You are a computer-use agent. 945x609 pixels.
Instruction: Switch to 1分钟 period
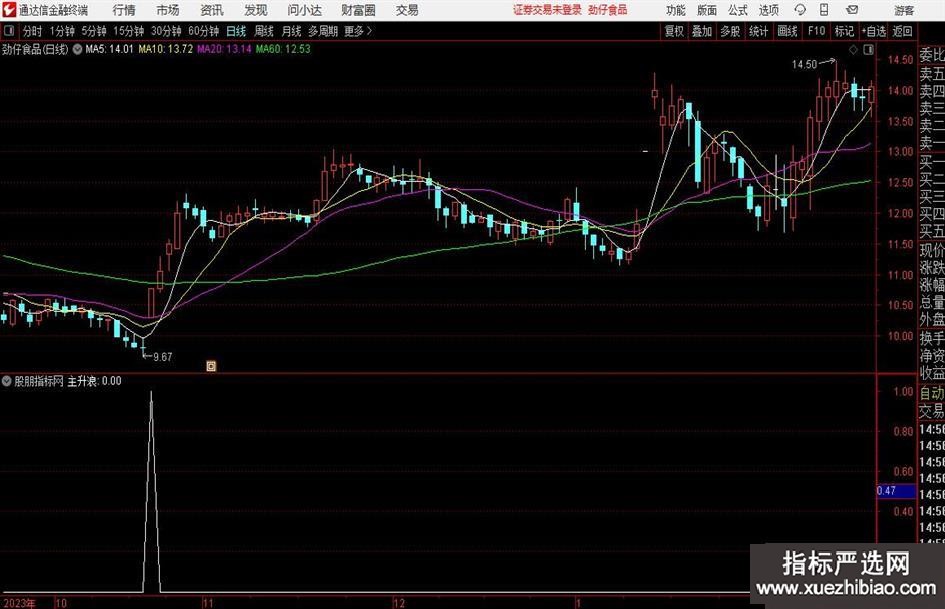pos(61,31)
